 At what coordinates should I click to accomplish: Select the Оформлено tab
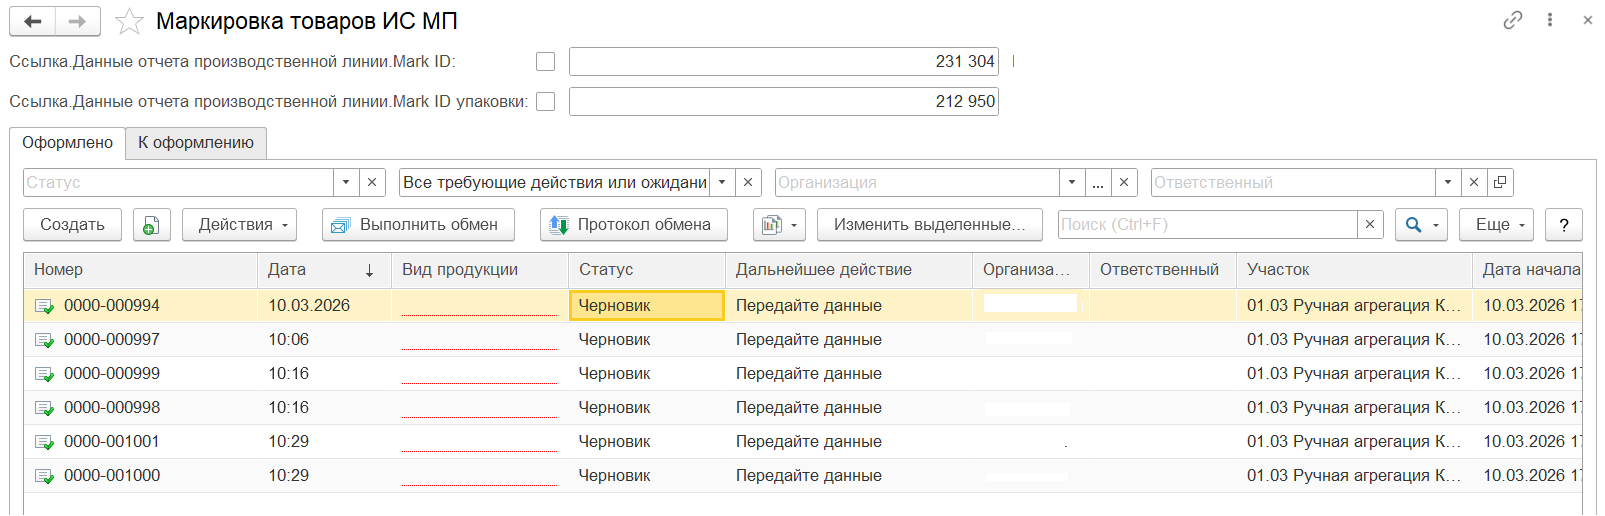tap(67, 143)
